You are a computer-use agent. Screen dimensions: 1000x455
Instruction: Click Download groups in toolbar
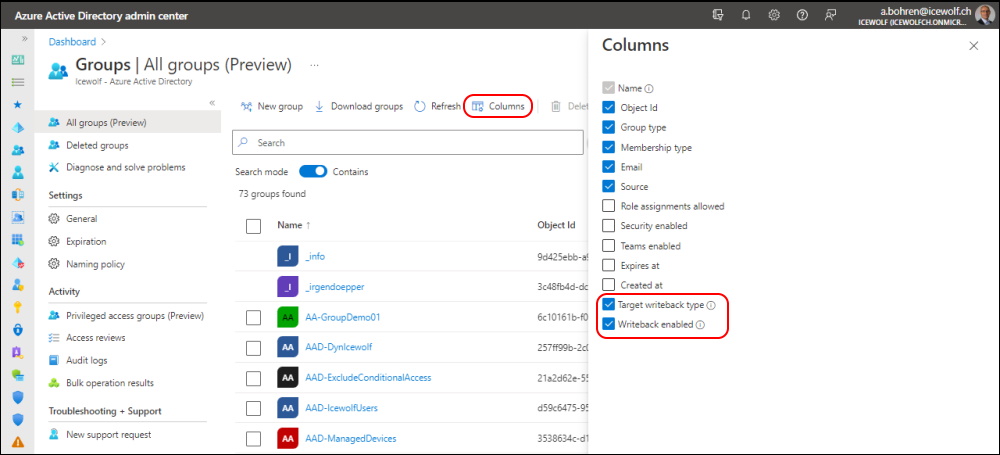[358, 107]
